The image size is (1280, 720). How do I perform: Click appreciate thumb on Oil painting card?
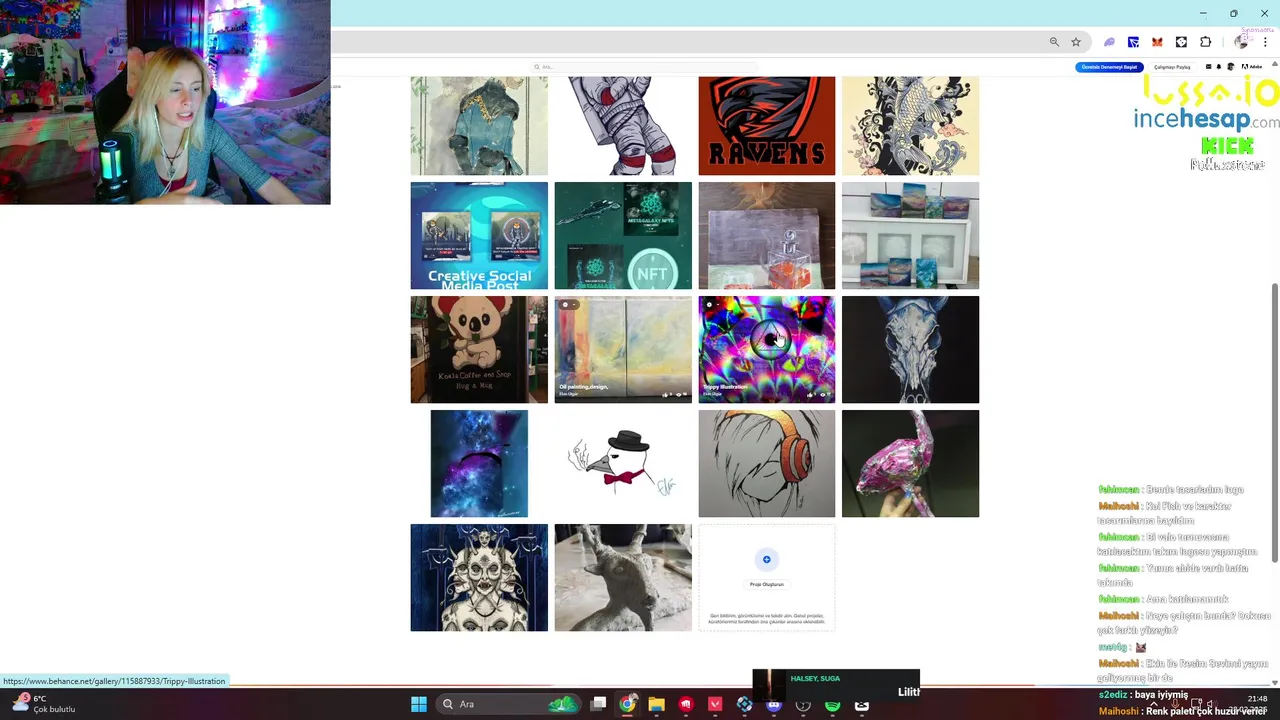pos(666,394)
